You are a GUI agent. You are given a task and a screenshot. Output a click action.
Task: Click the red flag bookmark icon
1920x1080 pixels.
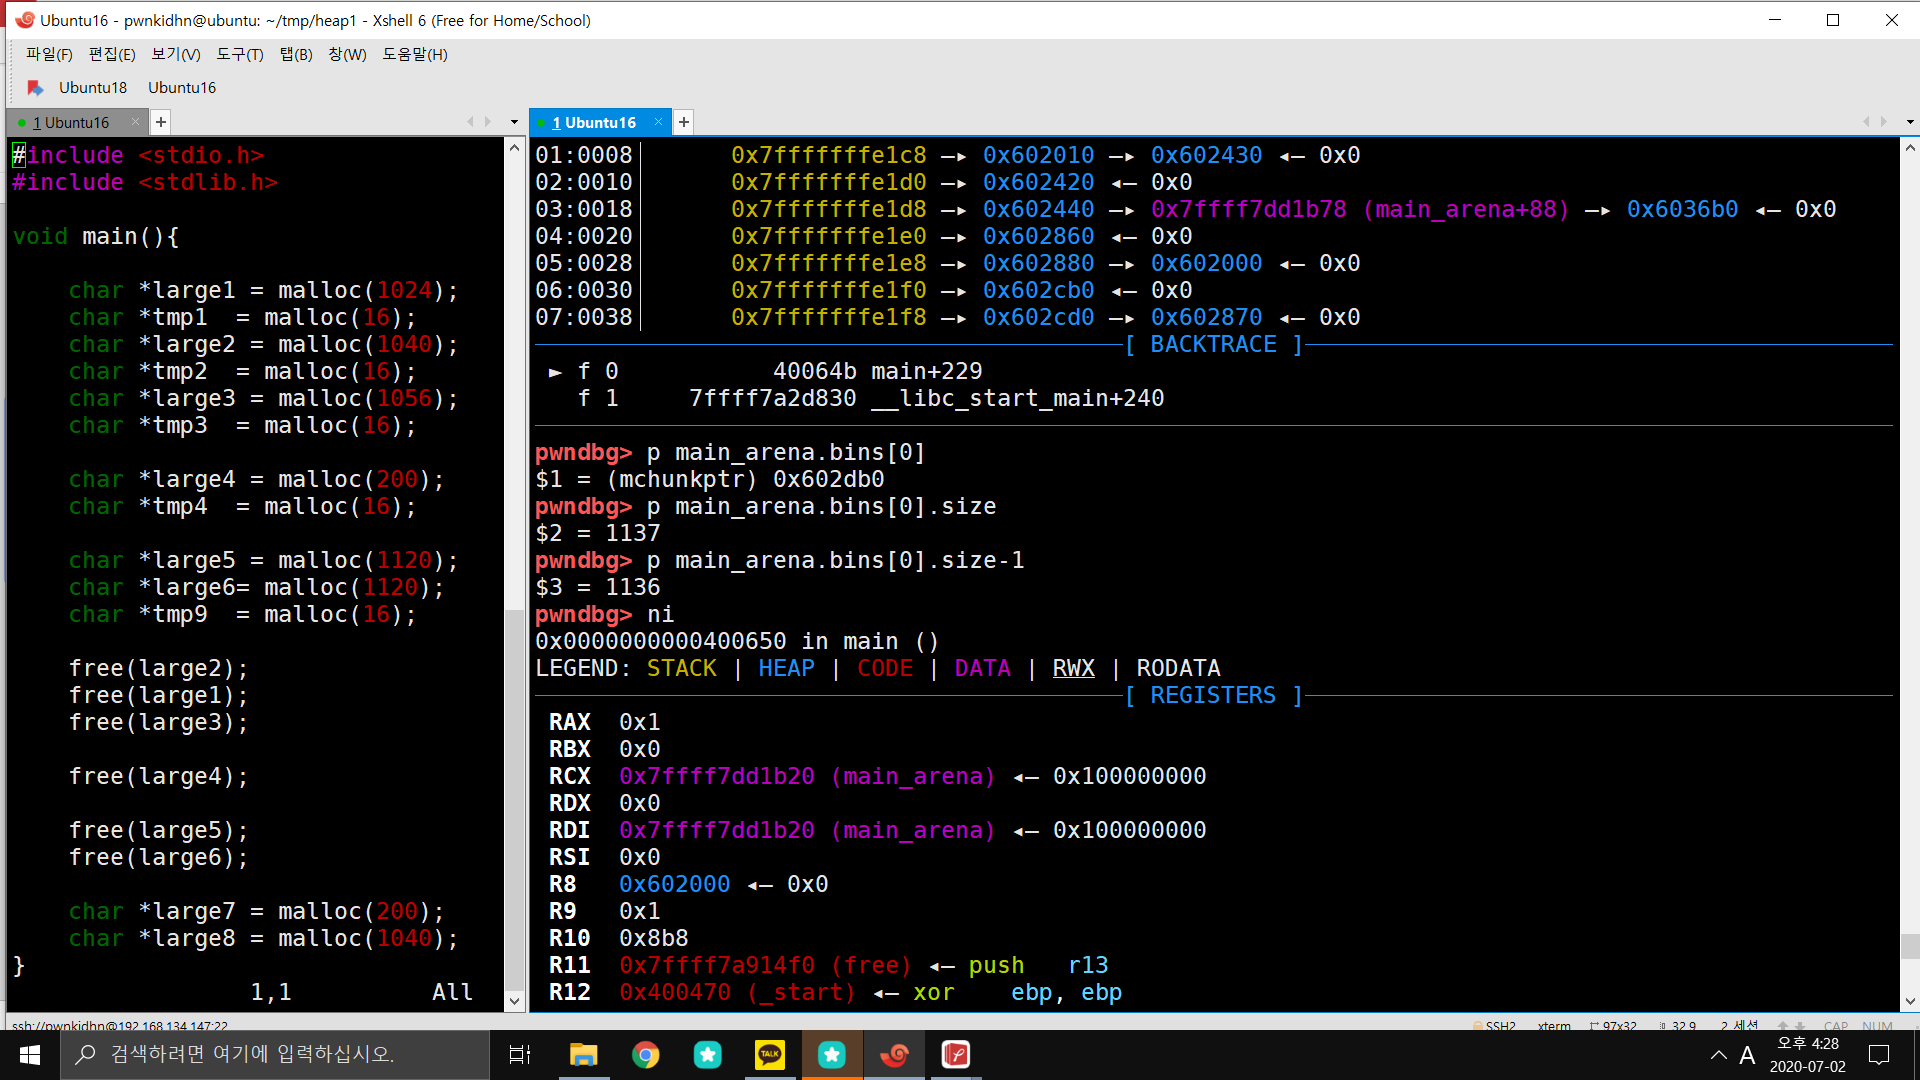point(35,88)
